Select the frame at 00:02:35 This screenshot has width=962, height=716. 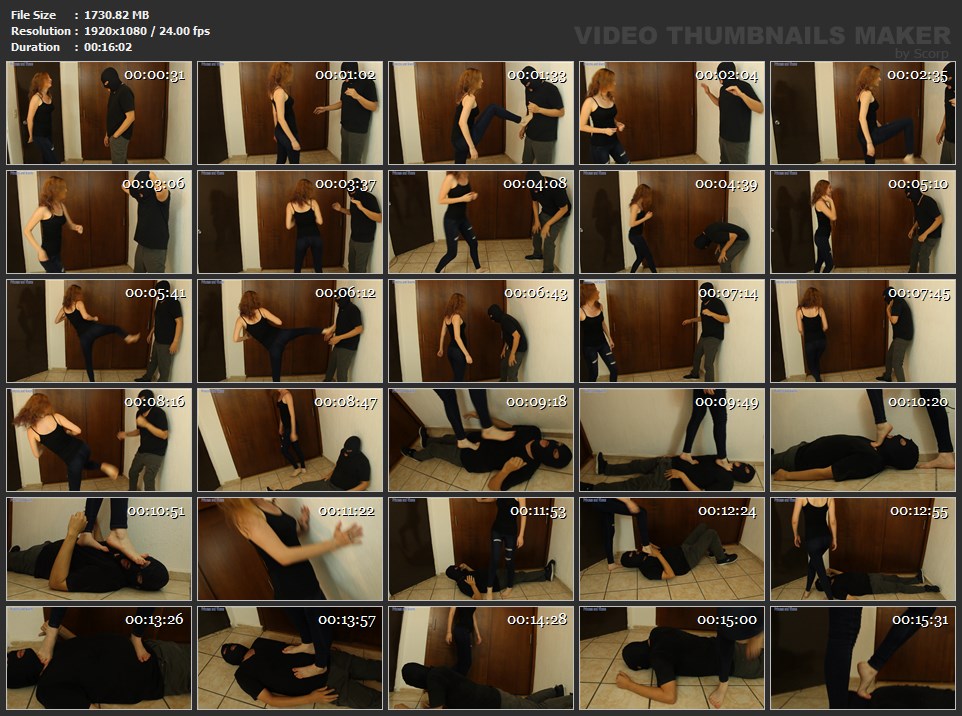(x=863, y=113)
